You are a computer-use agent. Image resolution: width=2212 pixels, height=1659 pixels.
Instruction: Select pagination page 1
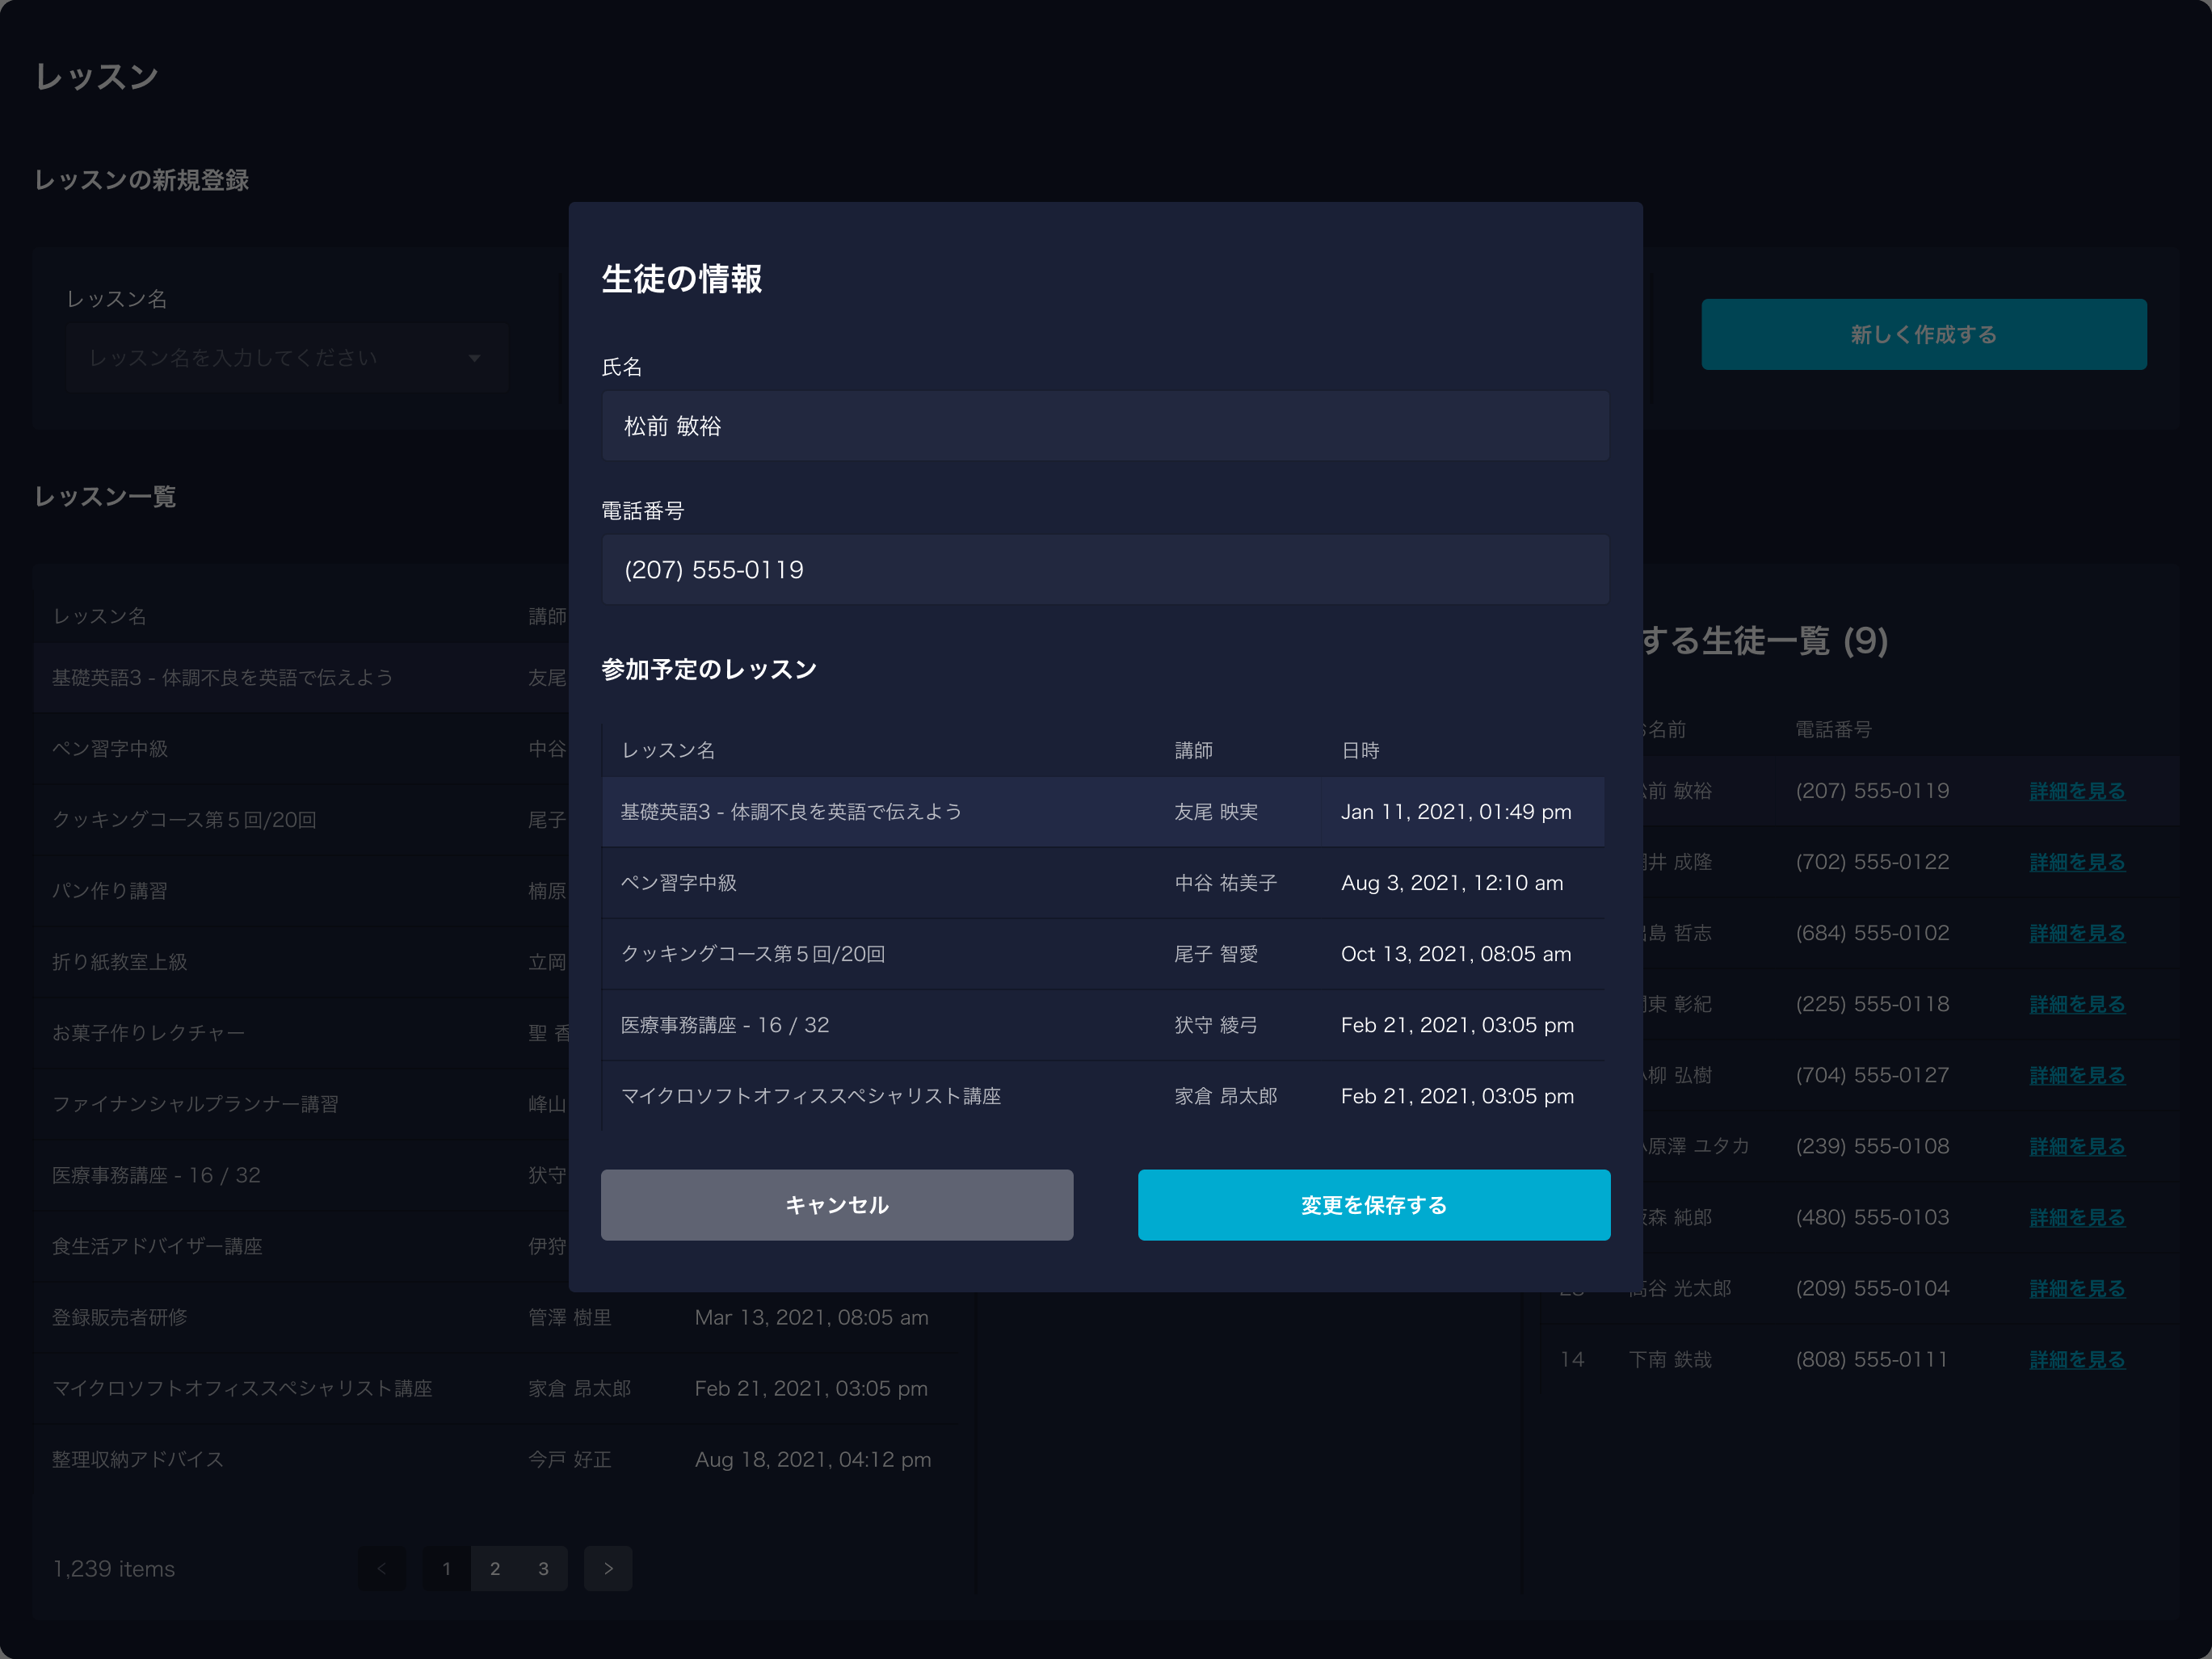coord(446,1568)
